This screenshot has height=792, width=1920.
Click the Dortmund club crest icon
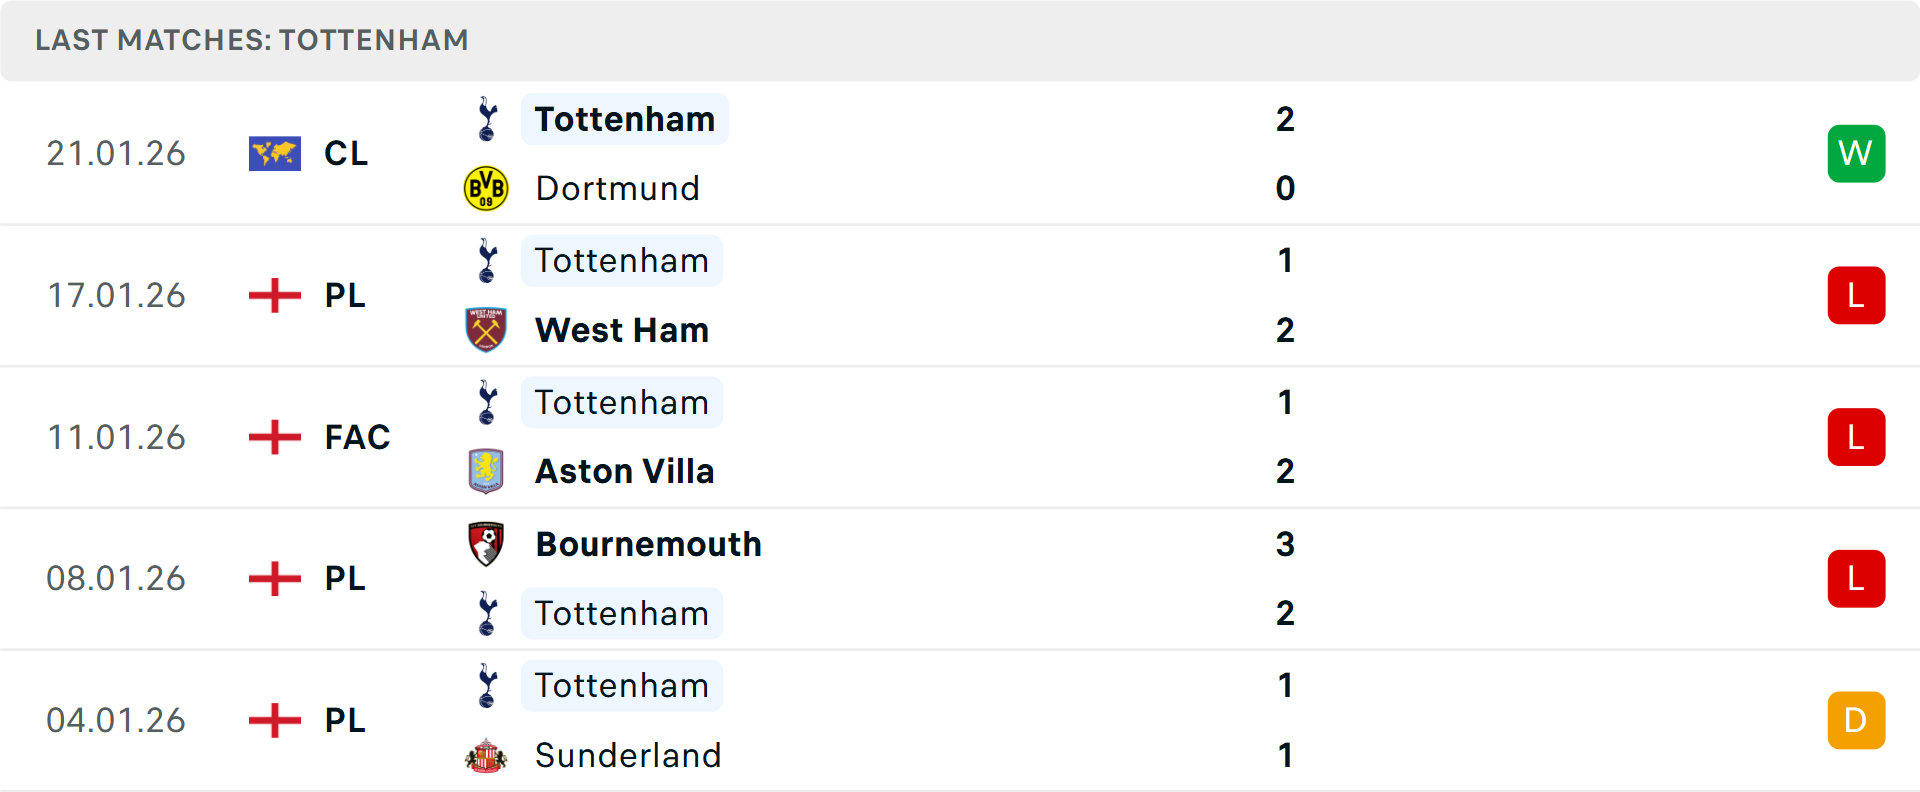(x=486, y=188)
